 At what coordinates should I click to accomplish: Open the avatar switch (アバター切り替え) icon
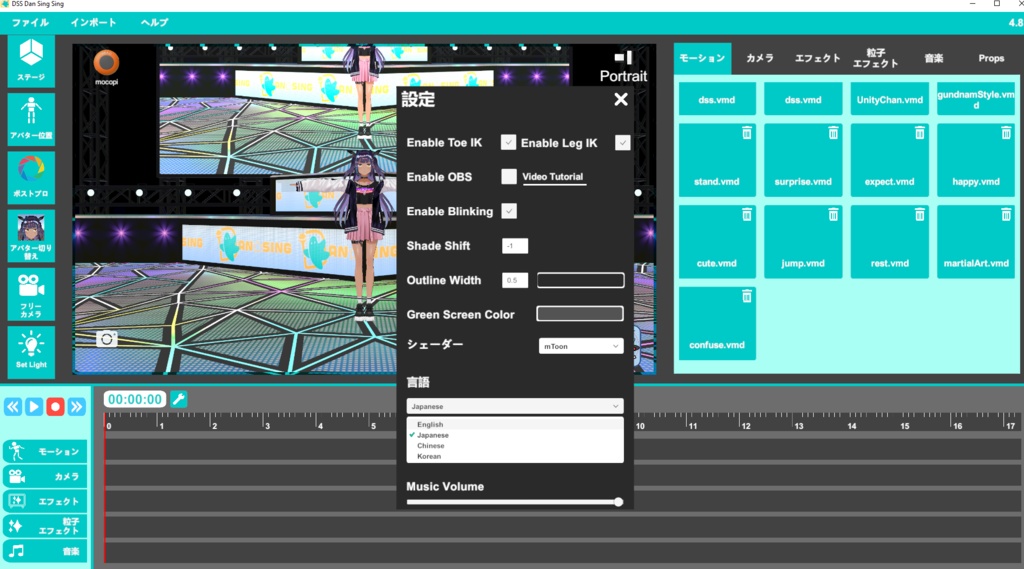(31, 236)
